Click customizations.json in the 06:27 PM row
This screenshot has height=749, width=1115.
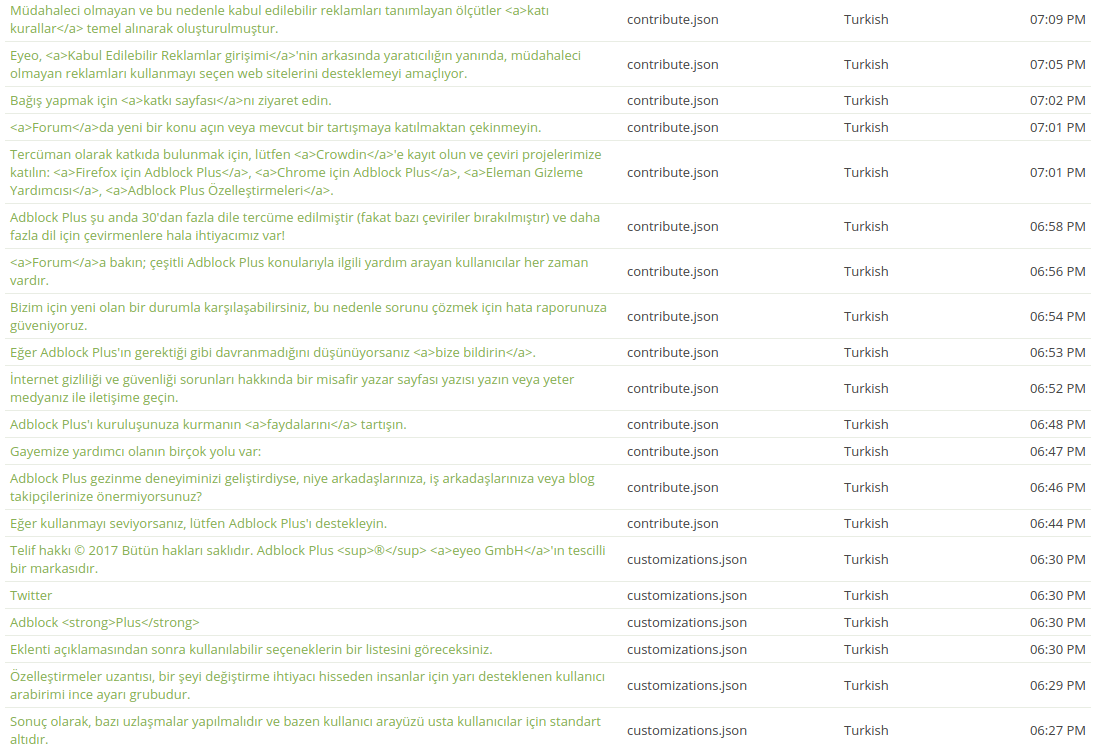(x=687, y=730)
